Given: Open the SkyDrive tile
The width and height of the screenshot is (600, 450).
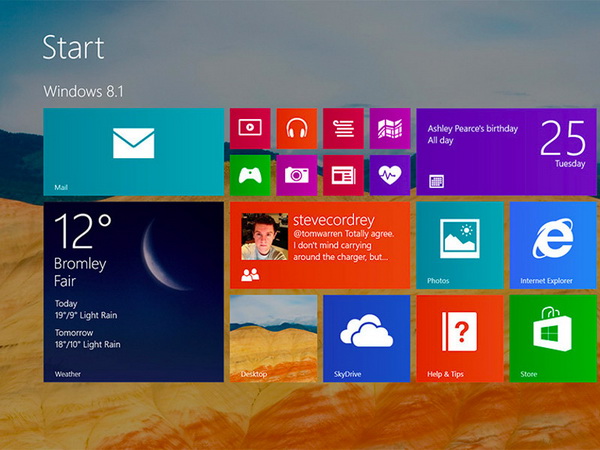Looking at the screenshot, I should pyautogui.click(x=366, y=338).
